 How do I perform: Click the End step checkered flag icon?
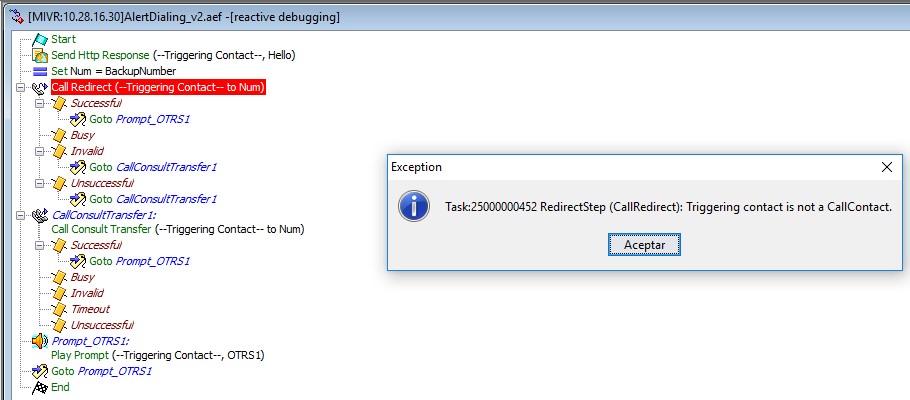click(40, 387)
